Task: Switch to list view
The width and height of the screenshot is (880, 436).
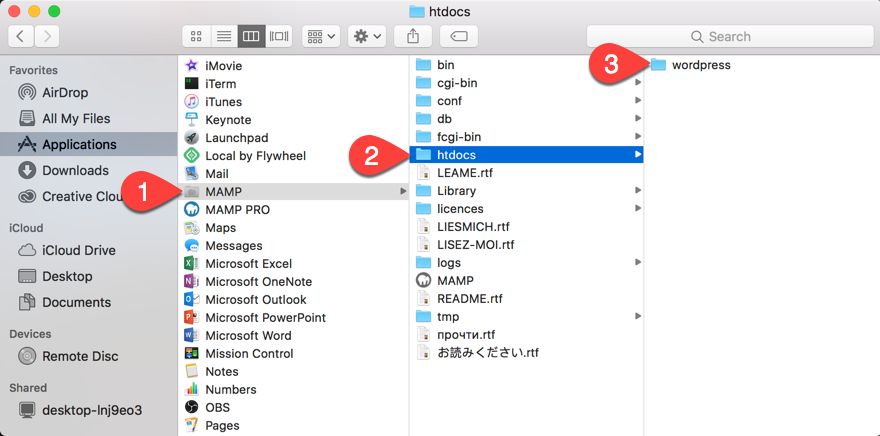Action: click(224, 36)
